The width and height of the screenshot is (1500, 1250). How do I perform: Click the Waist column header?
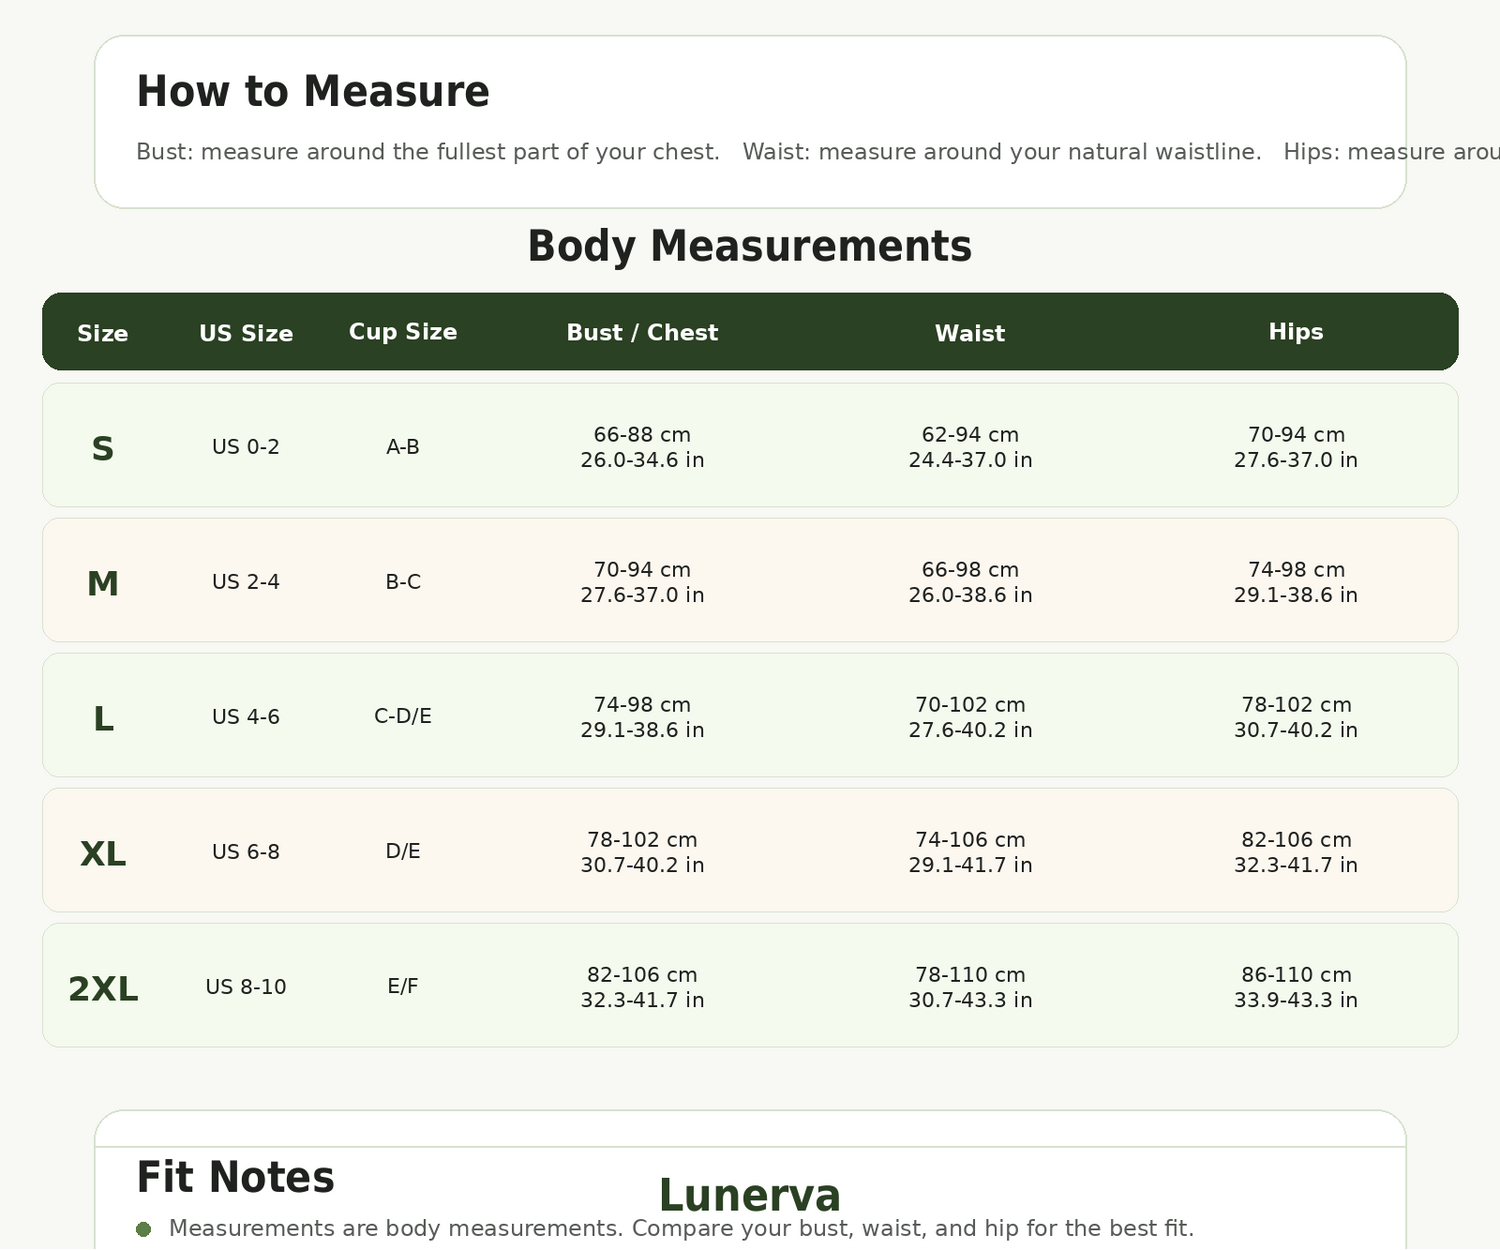point(970,334)
